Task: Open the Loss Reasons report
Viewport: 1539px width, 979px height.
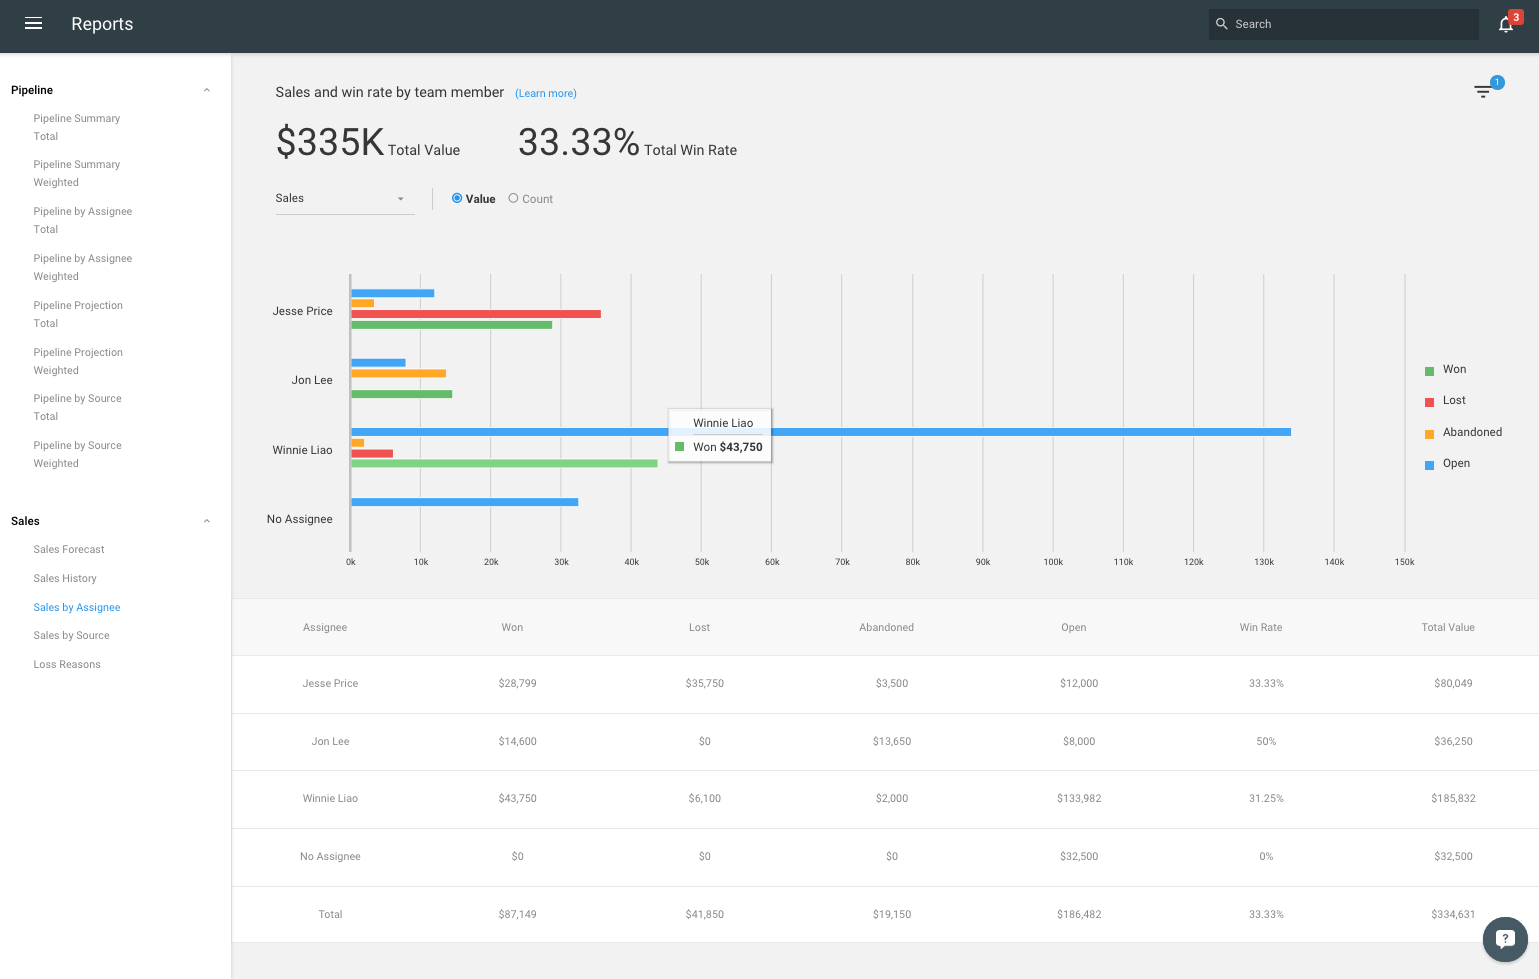Action: pyautogui.click(x=67, y=665)
